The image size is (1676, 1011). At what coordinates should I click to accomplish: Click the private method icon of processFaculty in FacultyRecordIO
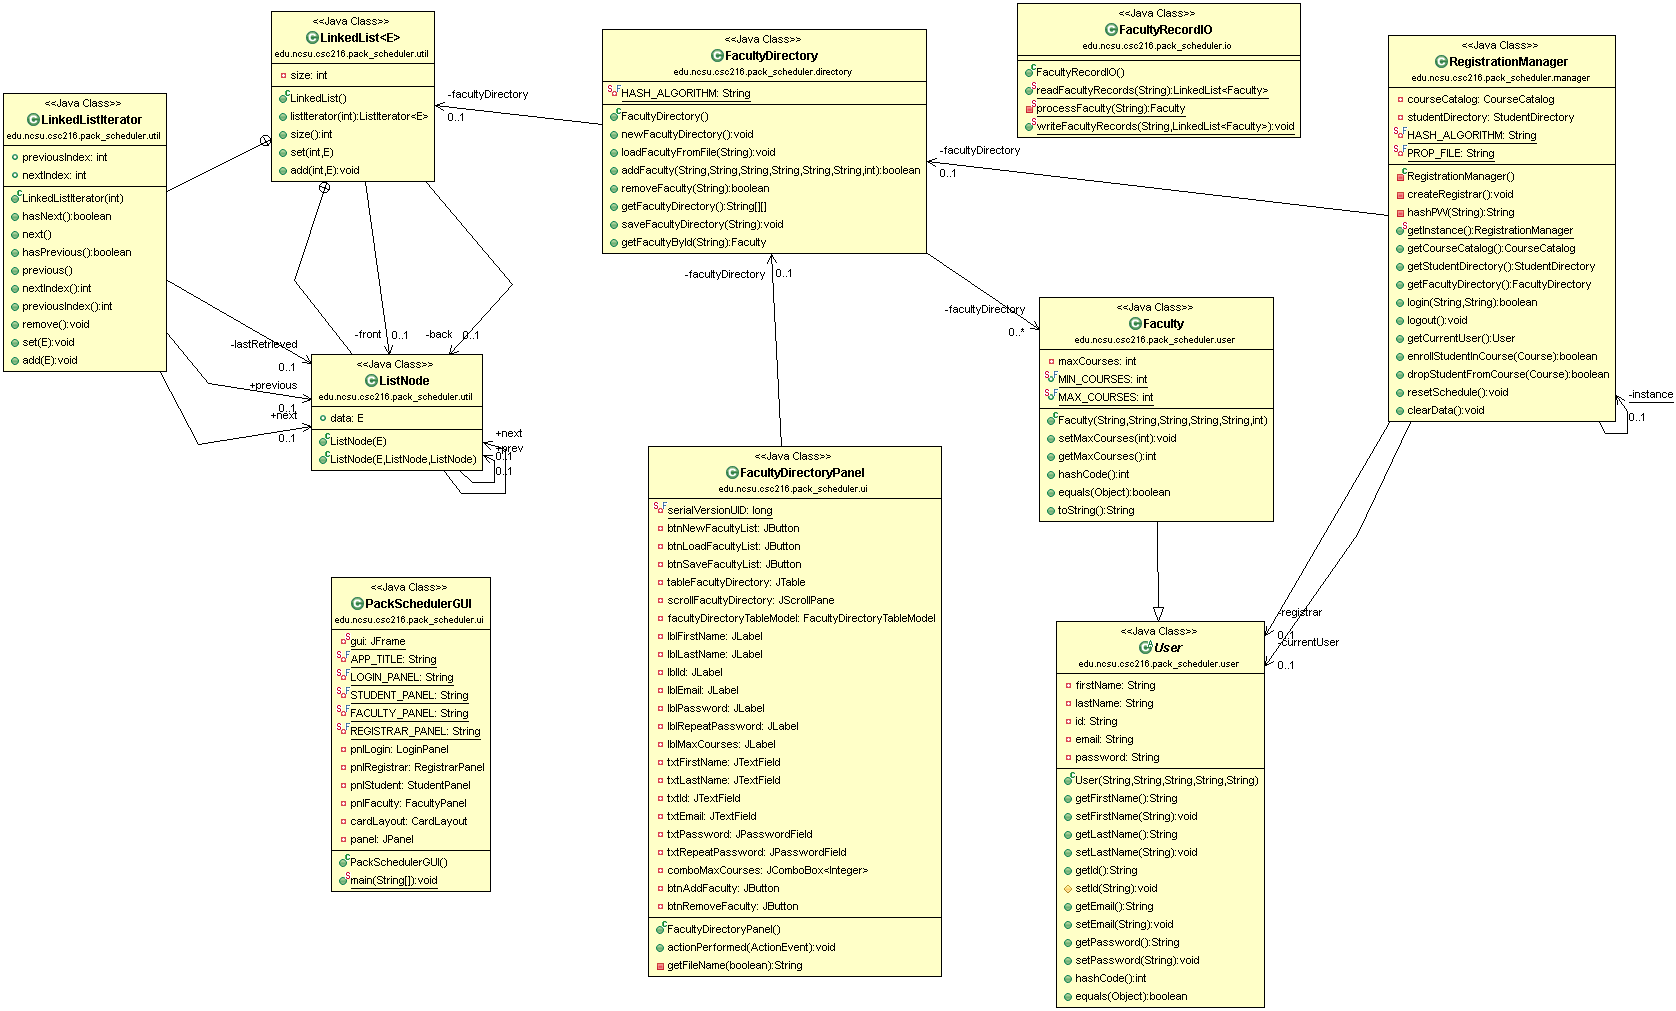(x=1028, y=107)
